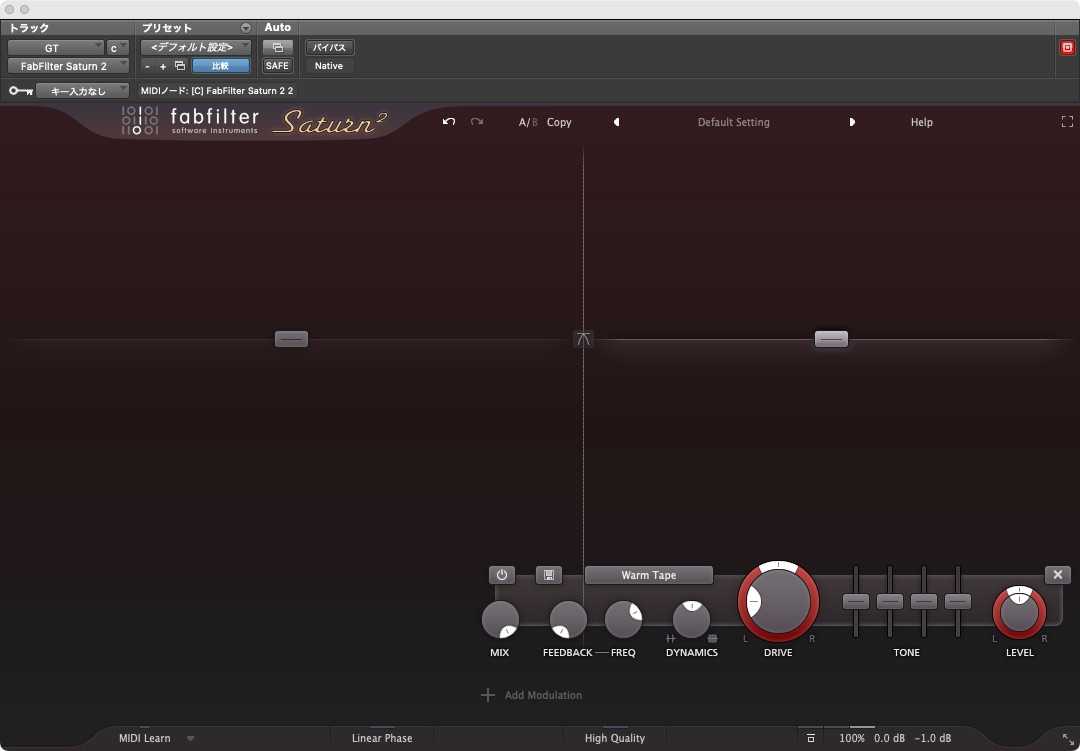This screenshot has width=1080, height=751.
Task: Toggle Linear Phase mode
Action: click(382, 738)
